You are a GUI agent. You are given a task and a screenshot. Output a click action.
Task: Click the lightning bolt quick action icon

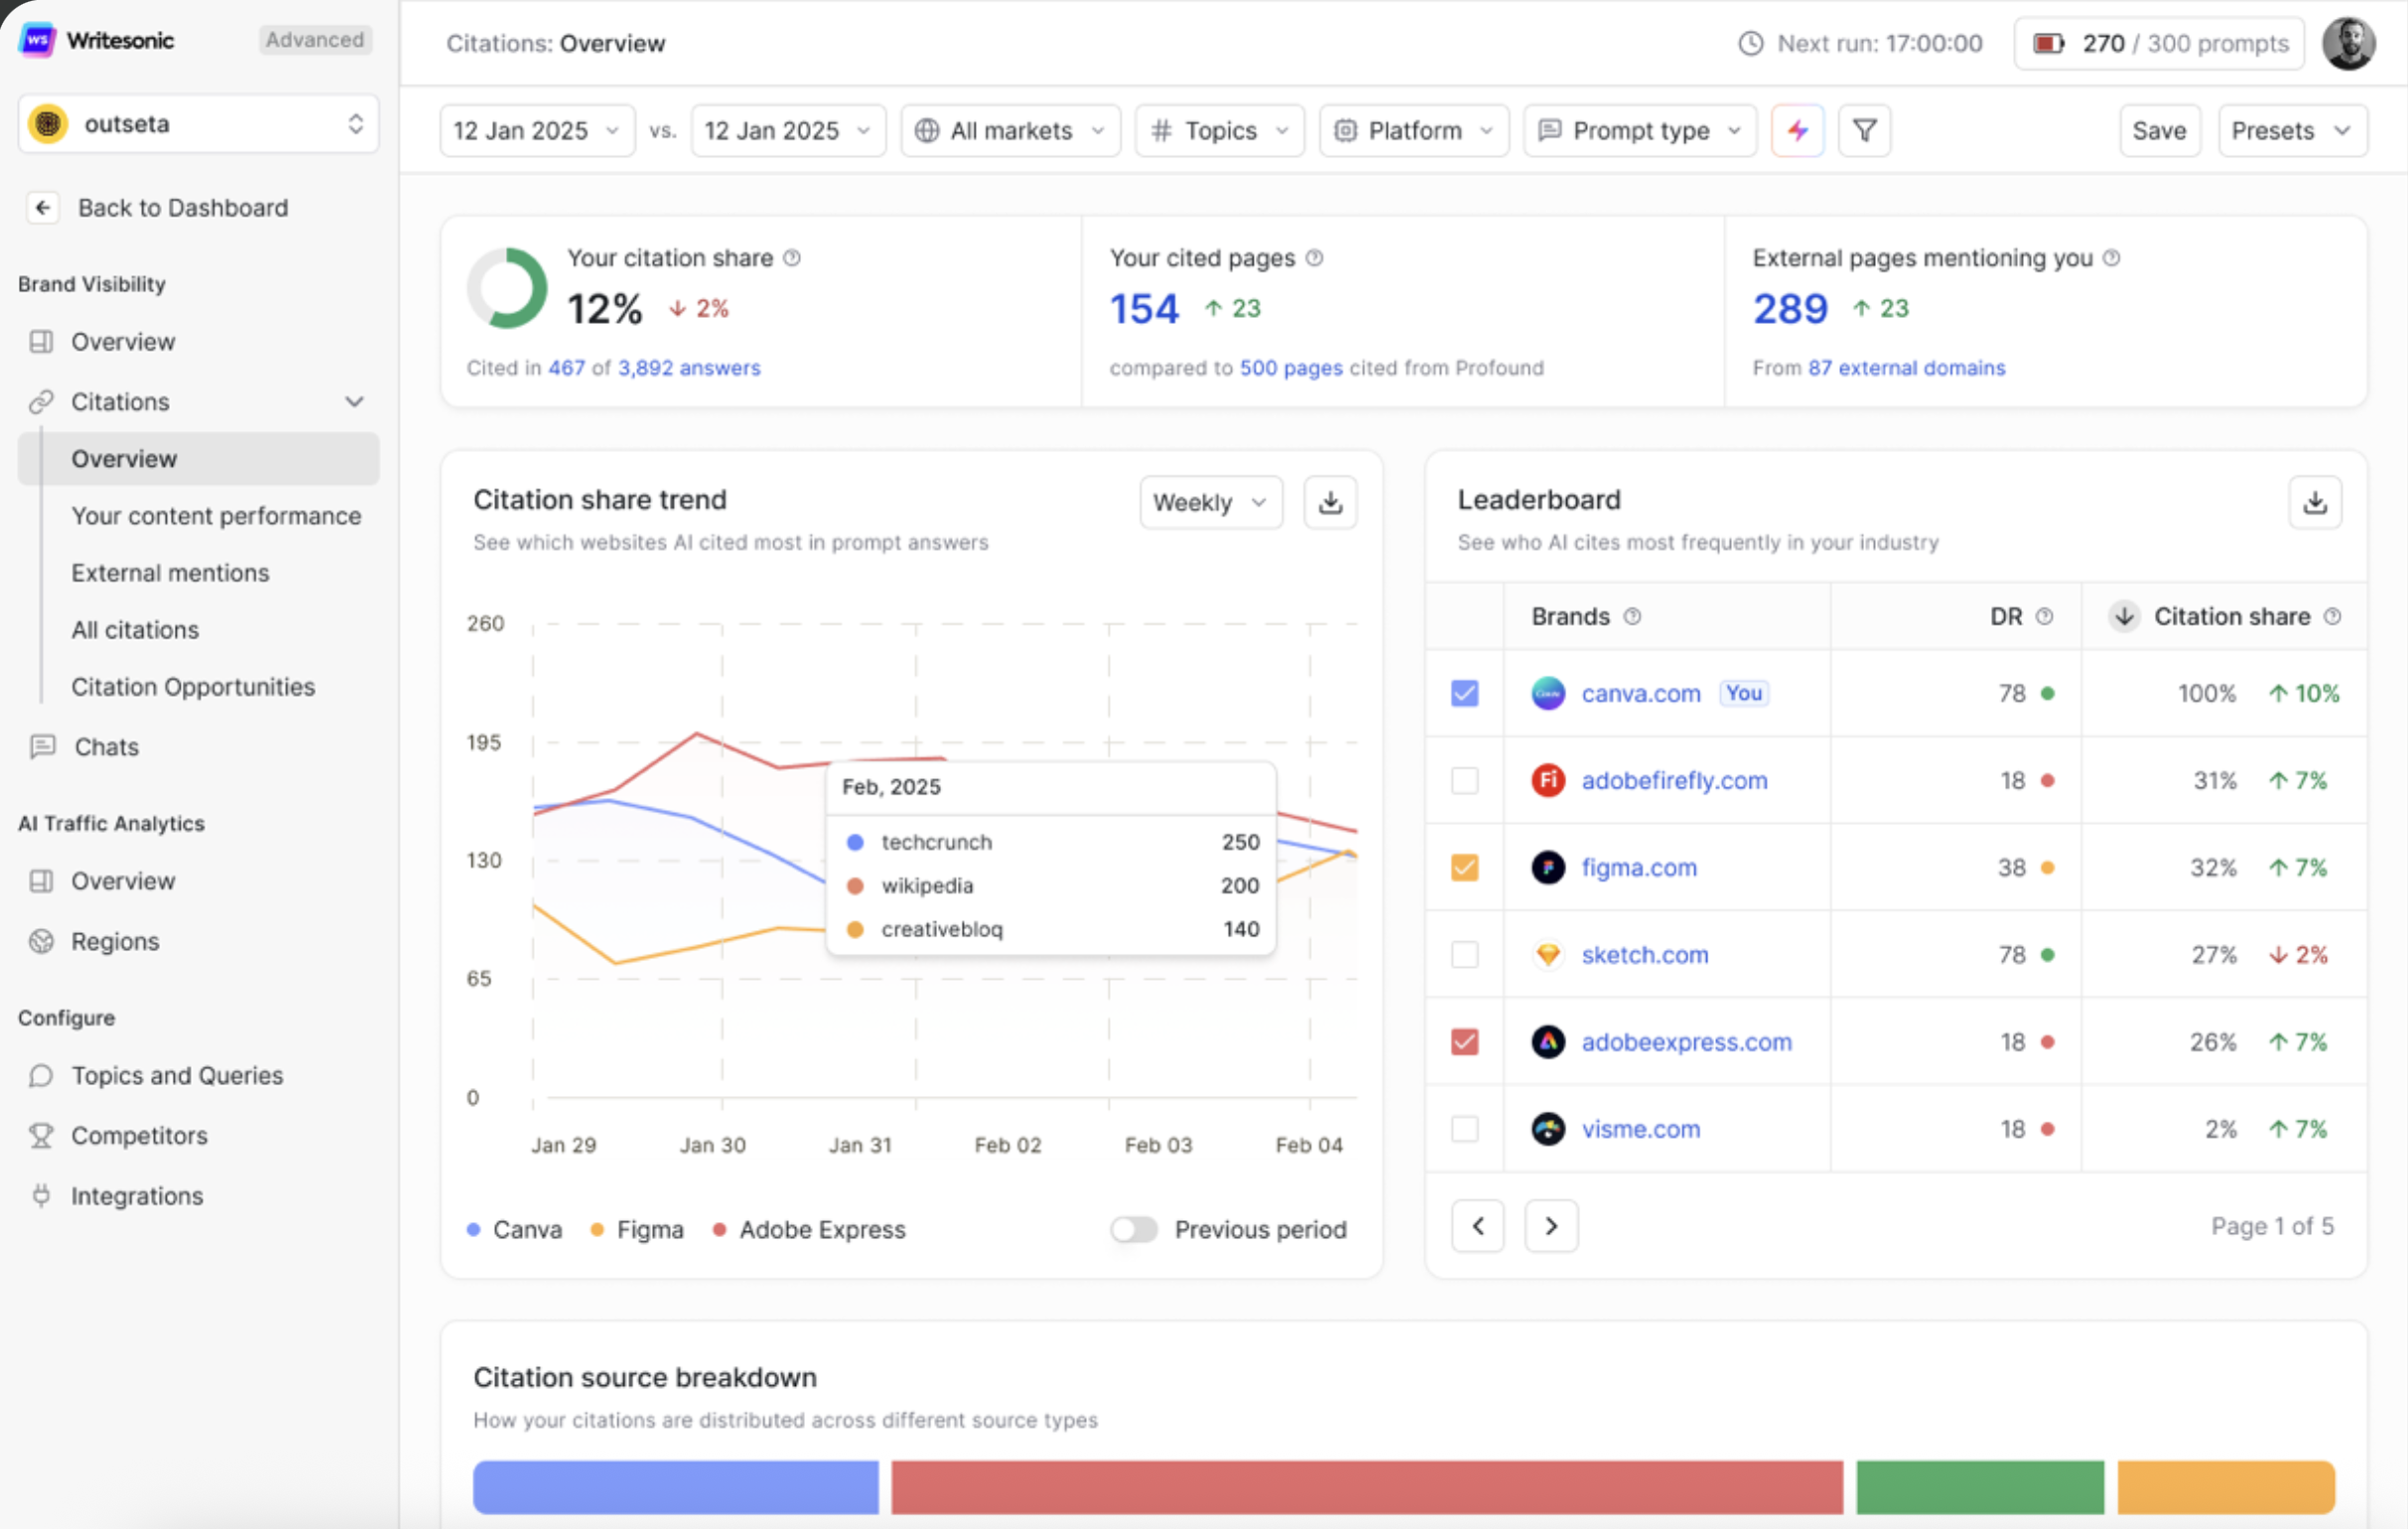1797,131
